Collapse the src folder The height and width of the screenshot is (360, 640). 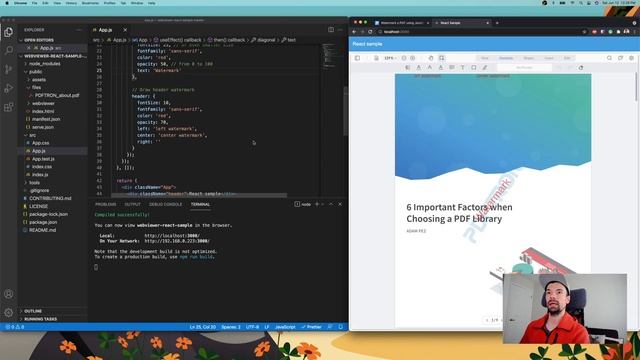[x=32, y=135]
